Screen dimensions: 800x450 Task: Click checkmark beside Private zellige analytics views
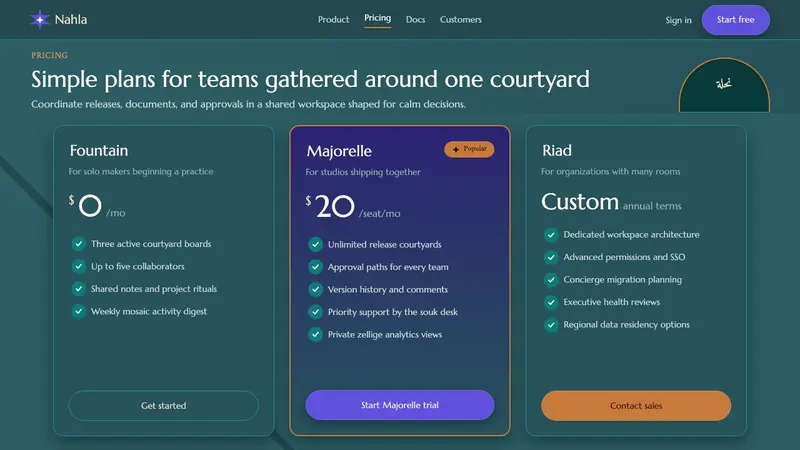coord(315,334)
